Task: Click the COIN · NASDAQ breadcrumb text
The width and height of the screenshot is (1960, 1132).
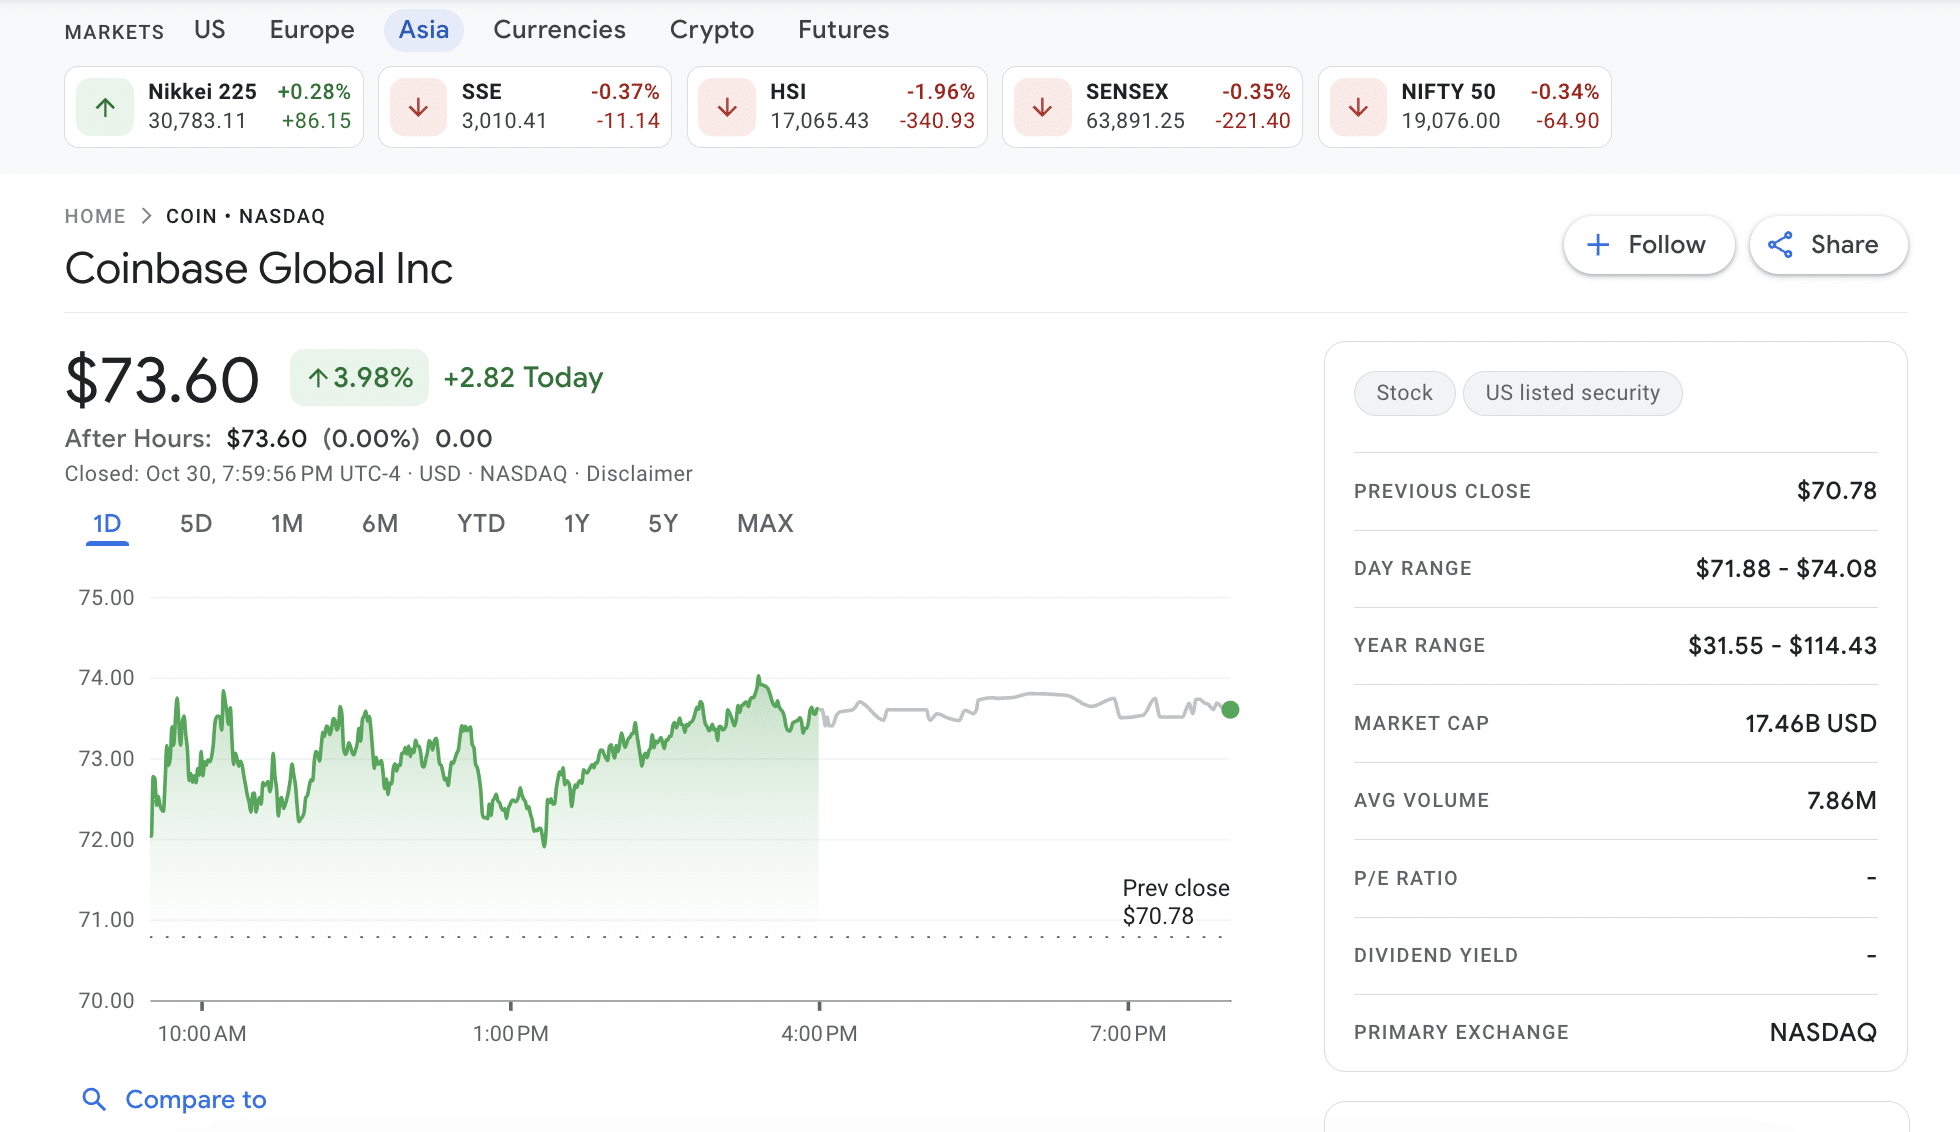Action: [x=246, y=216]
